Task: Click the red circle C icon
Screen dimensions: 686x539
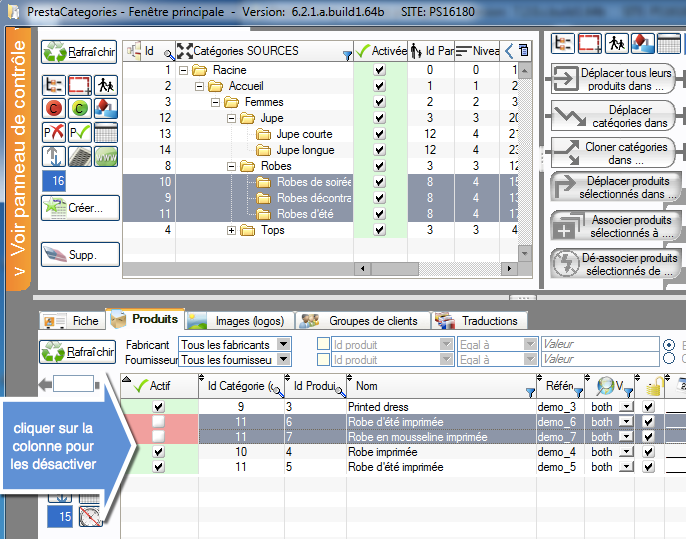Action: (x=54, y=108)
